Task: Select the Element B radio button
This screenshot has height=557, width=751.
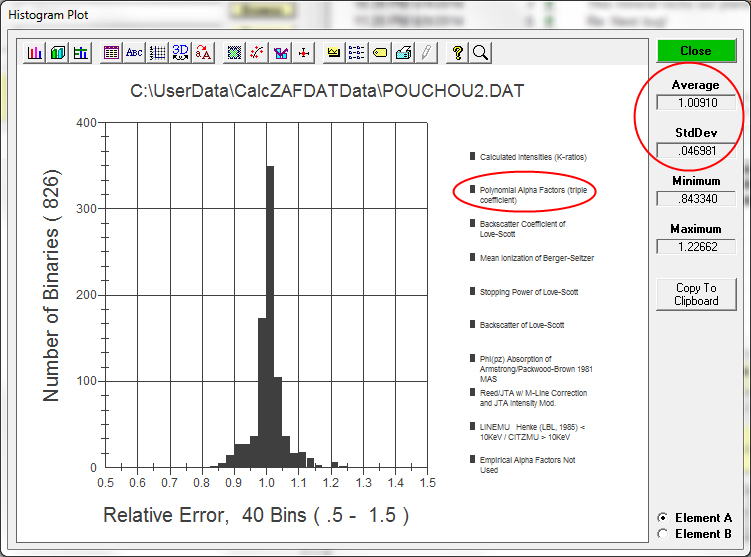Action: pos(662,534)
